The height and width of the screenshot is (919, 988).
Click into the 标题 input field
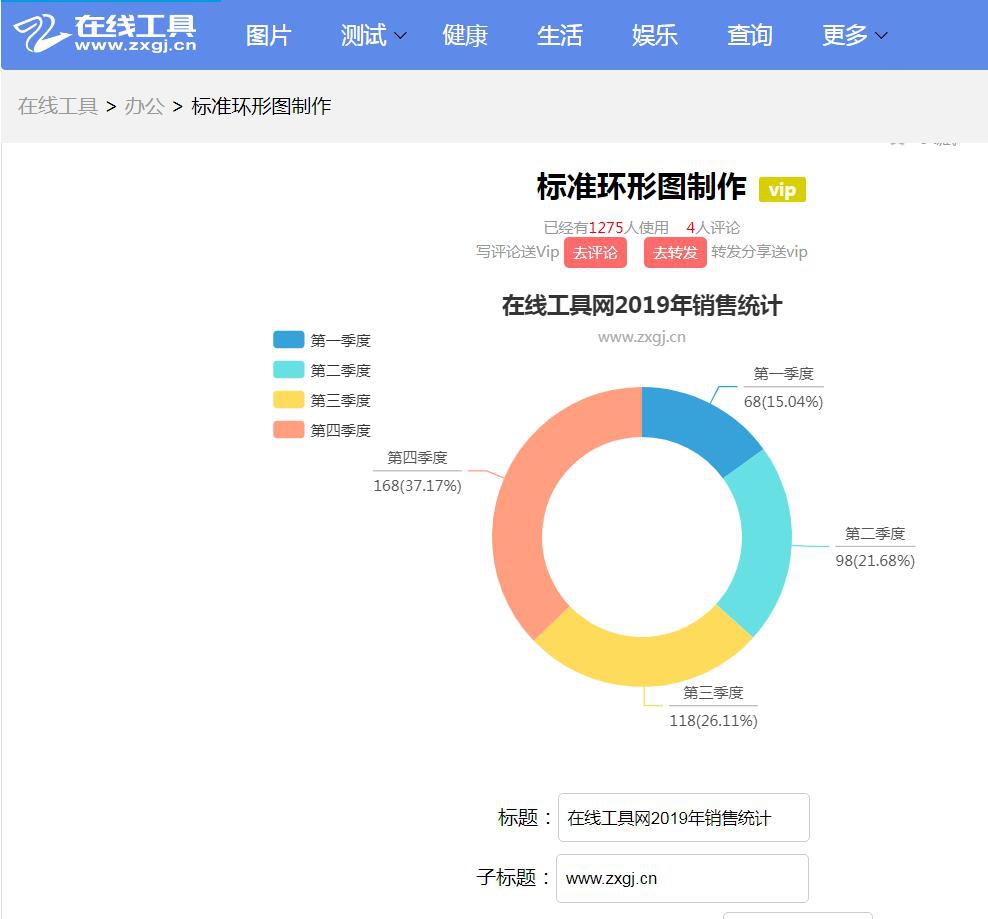pyautogui.click(x=683, y=818)
